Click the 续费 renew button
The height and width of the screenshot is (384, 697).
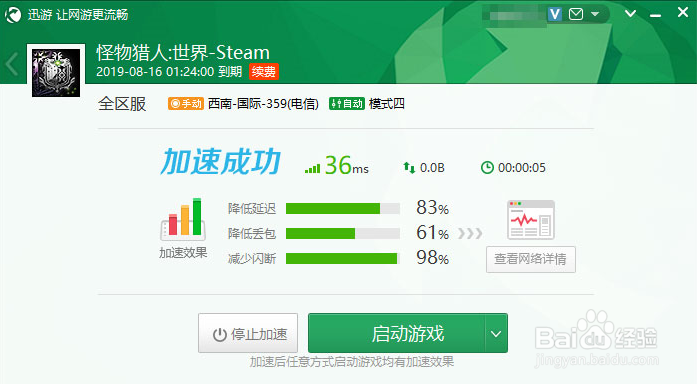pos(264,72)
